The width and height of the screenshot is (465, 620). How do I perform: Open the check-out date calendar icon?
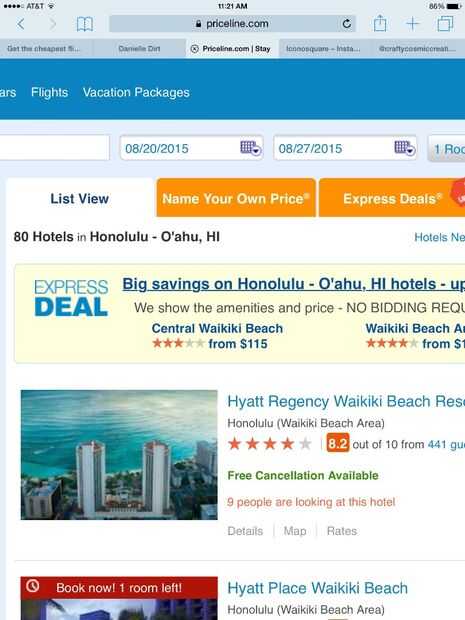[x=405, y=149]
